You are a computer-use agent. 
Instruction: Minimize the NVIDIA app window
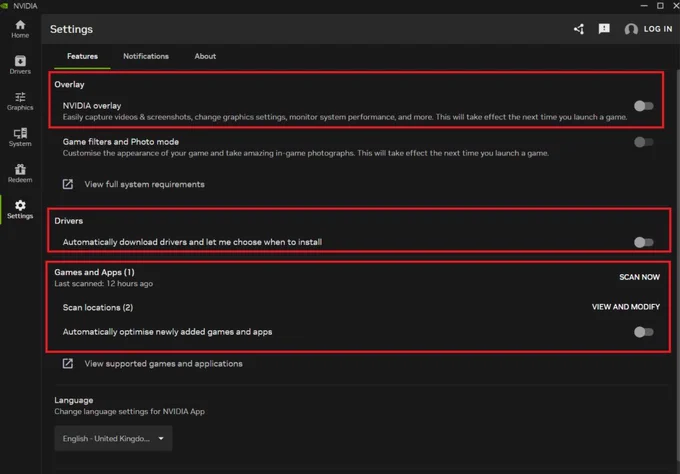pos(644,6)
